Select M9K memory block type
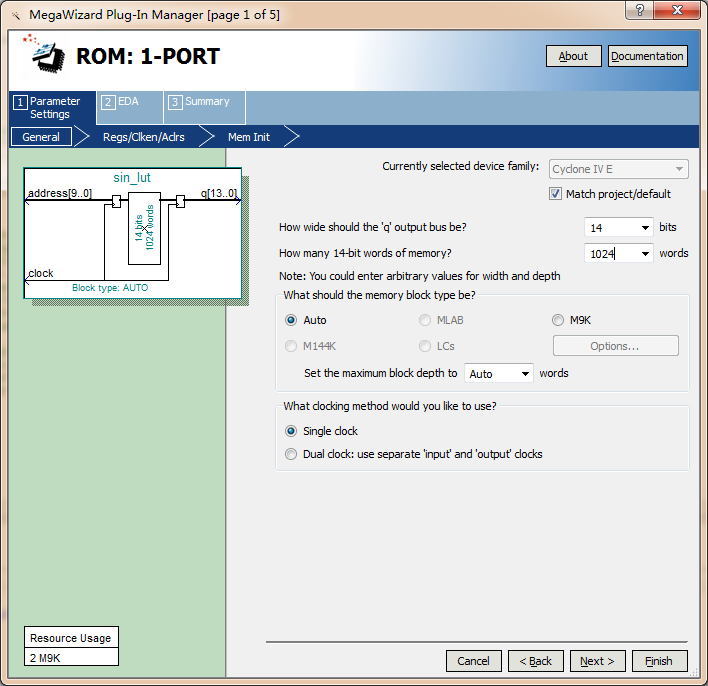 click(558, 320)
